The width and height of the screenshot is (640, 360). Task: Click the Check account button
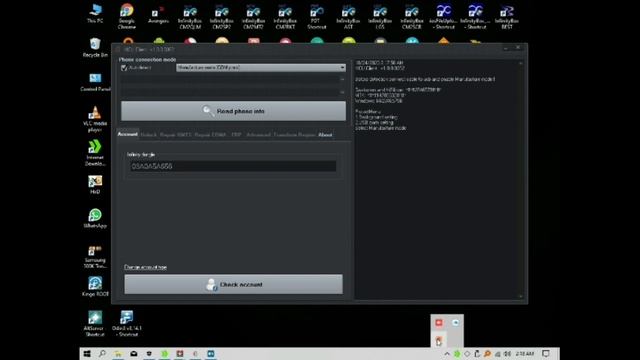[233, 284]
